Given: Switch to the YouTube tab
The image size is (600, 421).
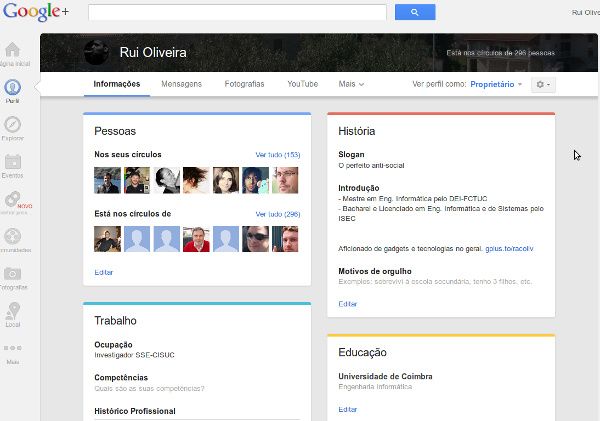Looking at the screenshot, I should tap(302, 84).
